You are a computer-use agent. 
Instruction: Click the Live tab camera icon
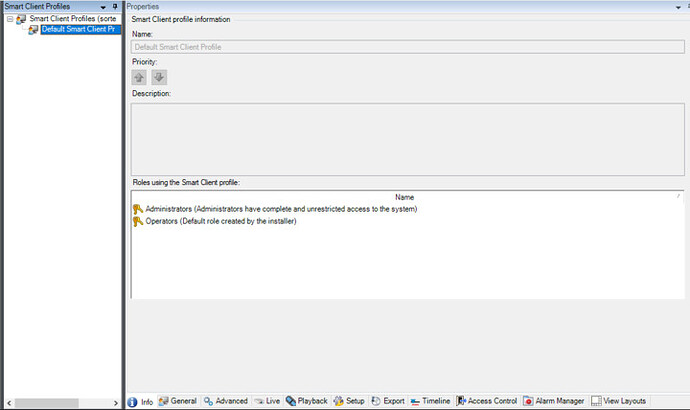(x=259, y=401)
